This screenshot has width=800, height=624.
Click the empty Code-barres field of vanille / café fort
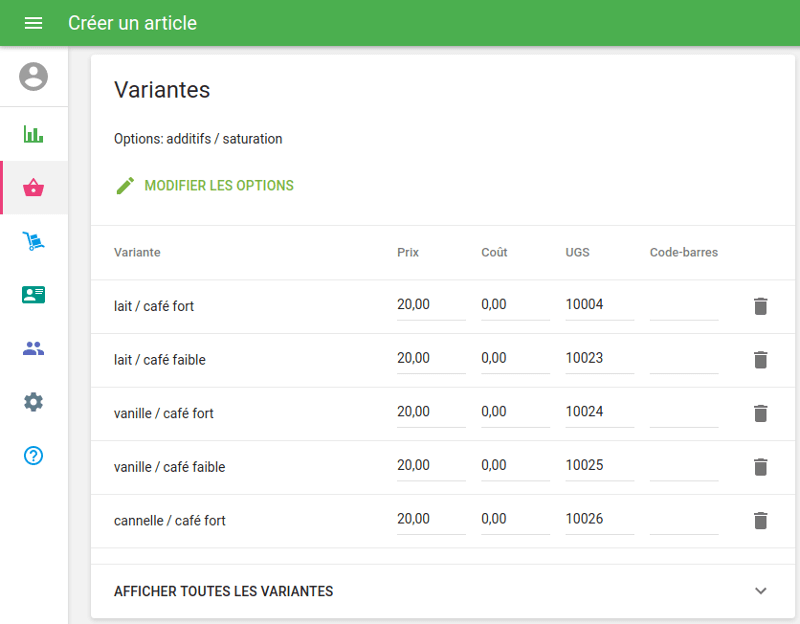pos(683,414)
